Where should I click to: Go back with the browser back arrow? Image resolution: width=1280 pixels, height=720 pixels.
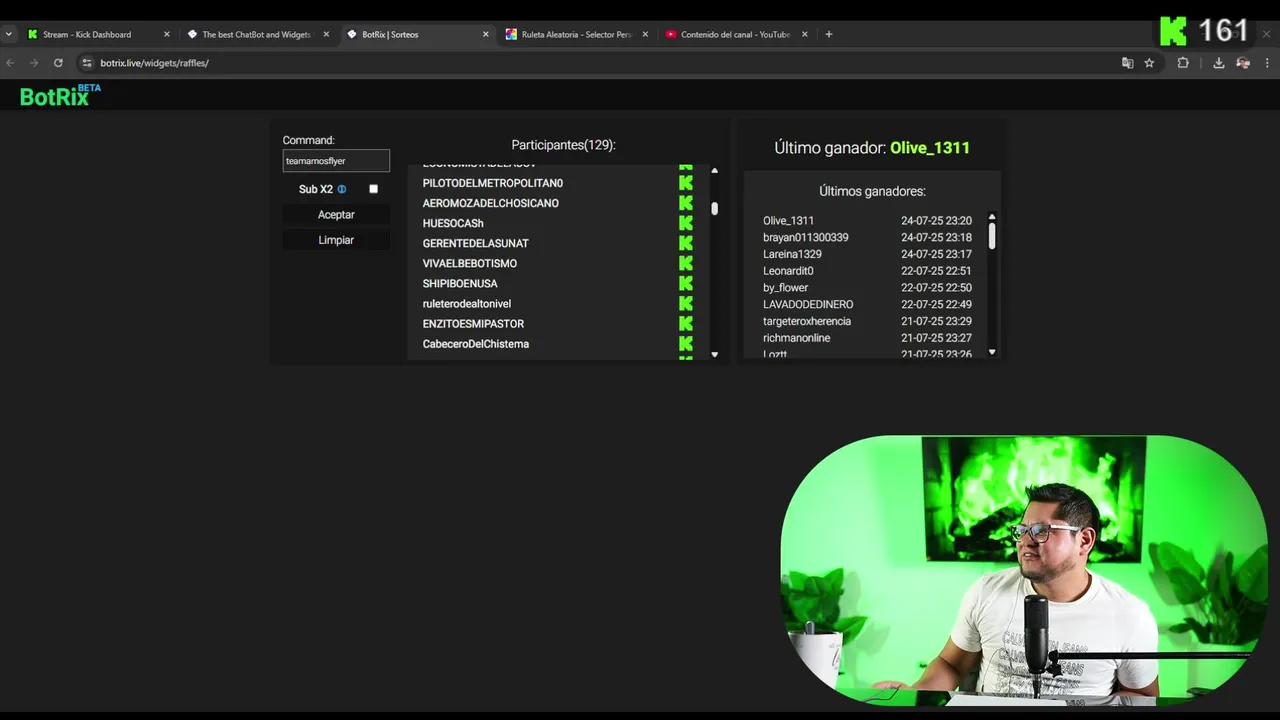10,63
